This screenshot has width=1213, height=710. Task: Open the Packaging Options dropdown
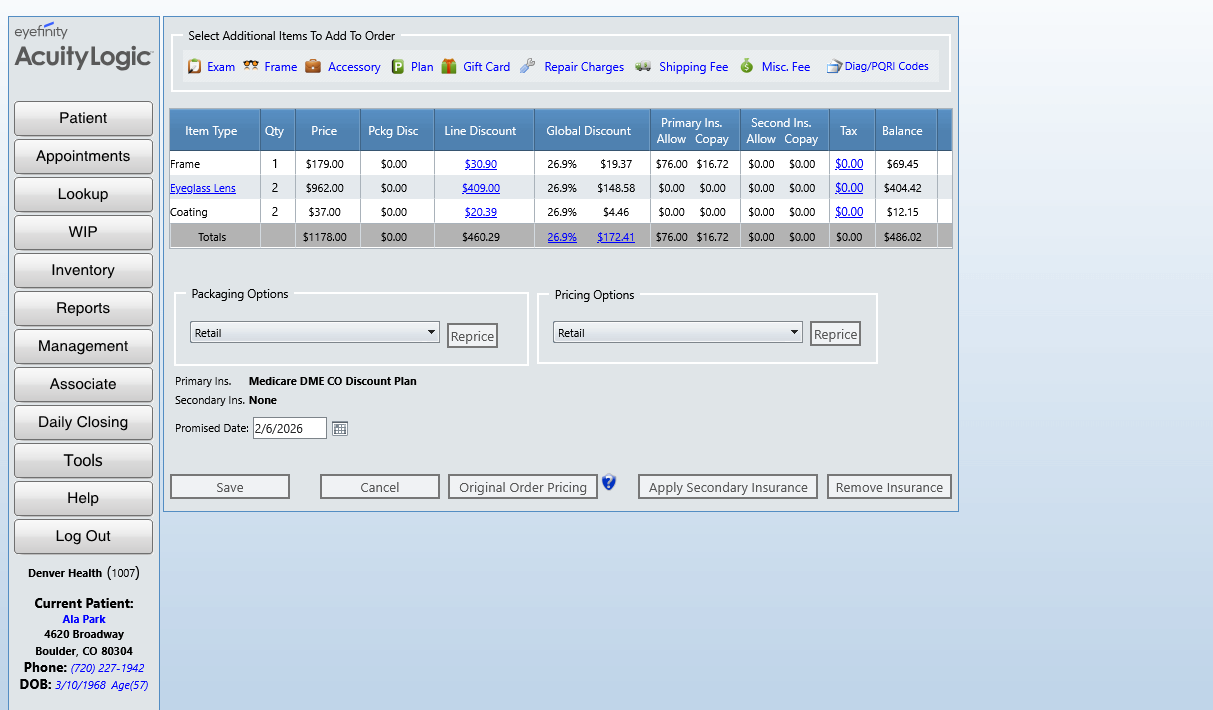tap(314, 333)
